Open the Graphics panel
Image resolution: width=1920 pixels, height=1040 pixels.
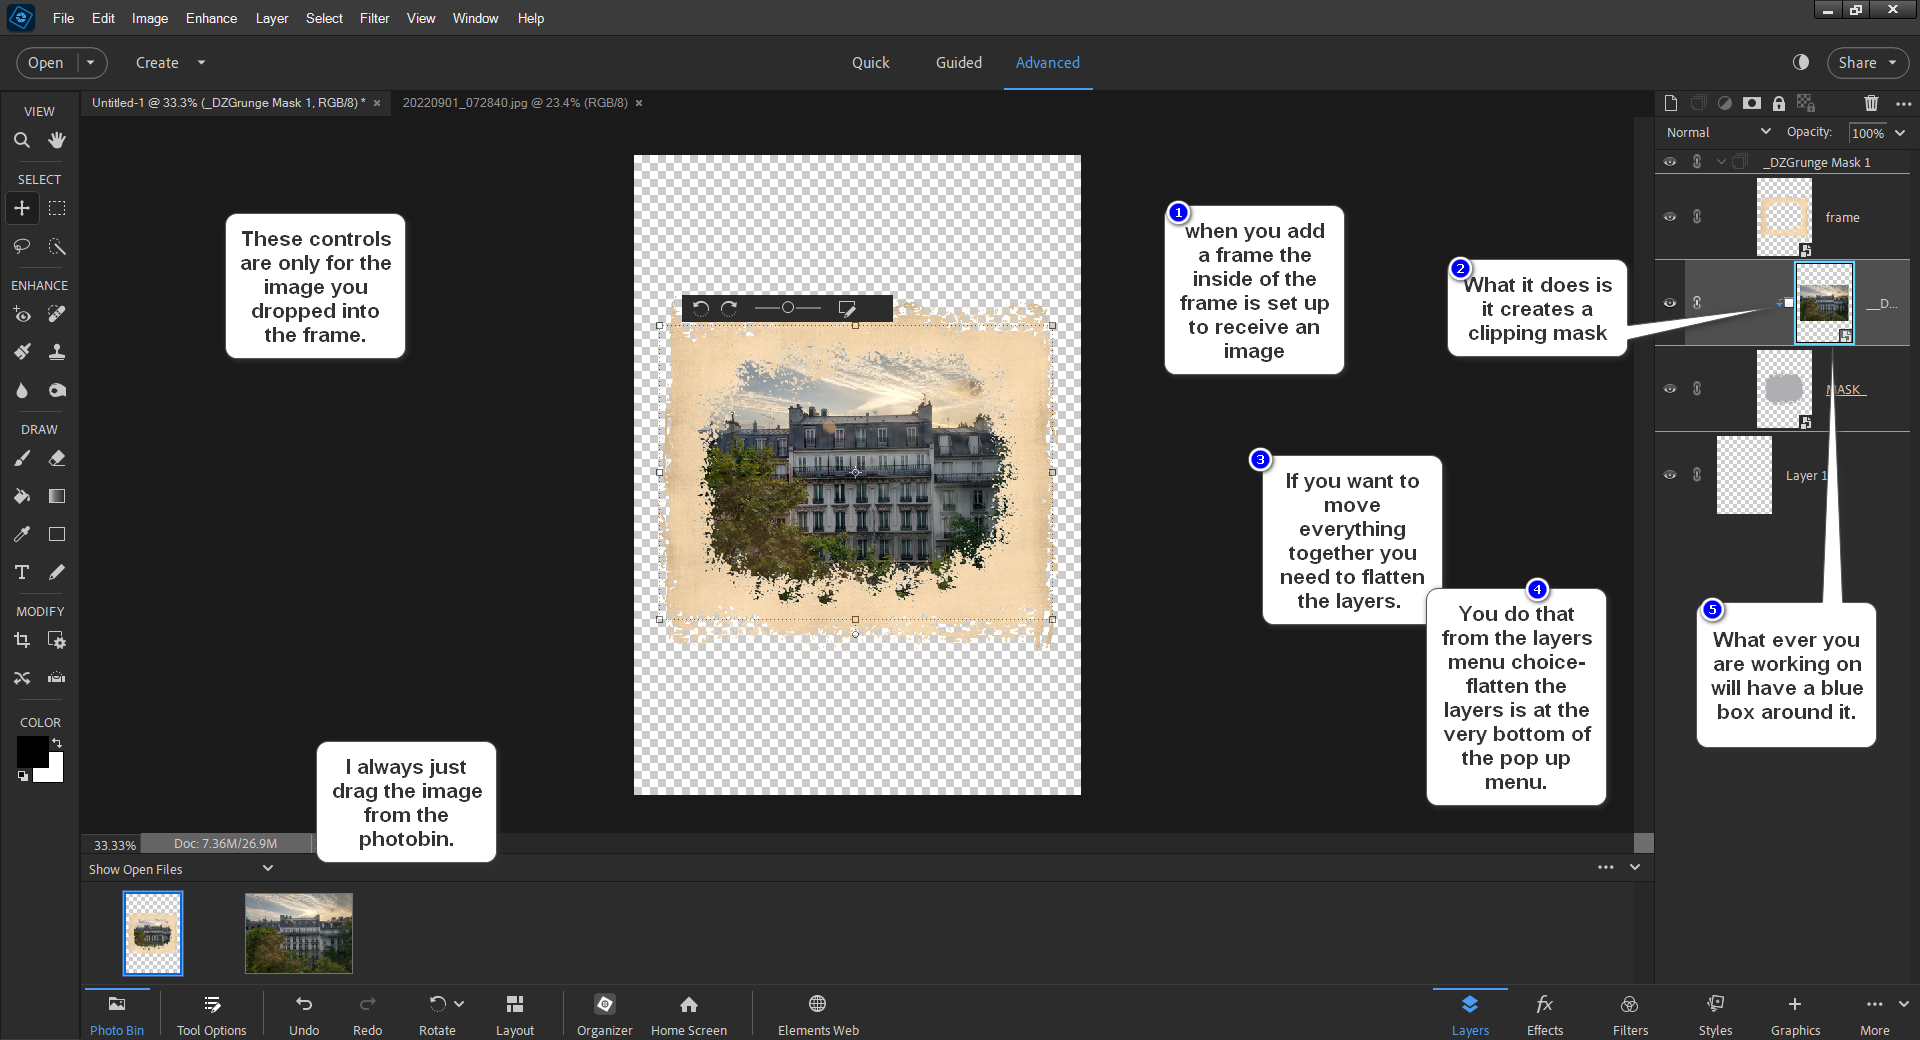(1795, 1013)
